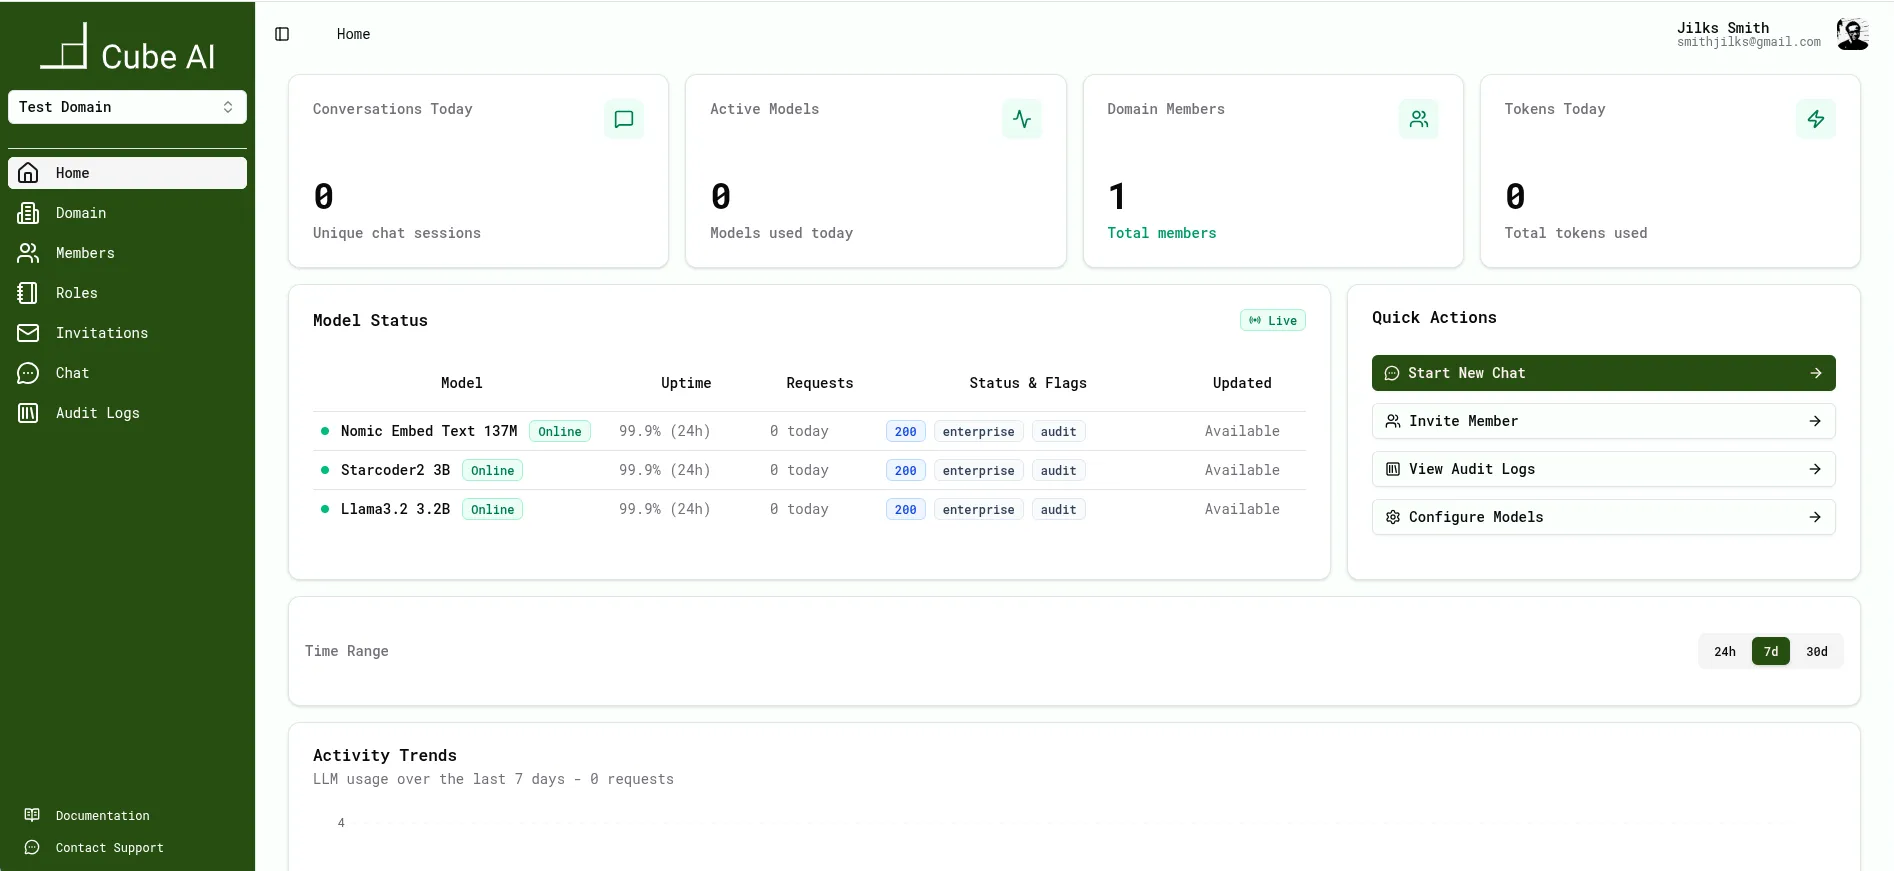Click the Invite Member person icon

(1392, 421)
